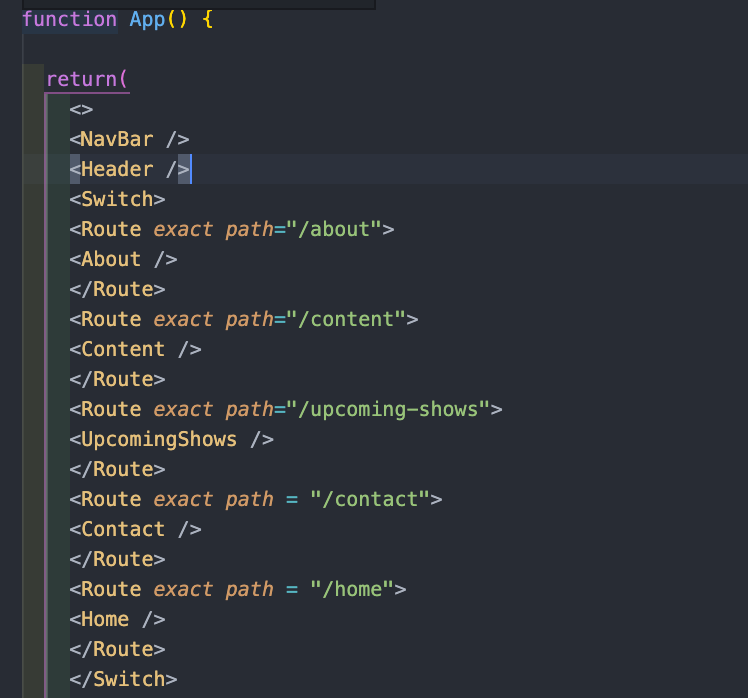This screenshot has height=698, width=748.
Task: Click the UpcomingShows component tag
Action: [x=172, y=439]
